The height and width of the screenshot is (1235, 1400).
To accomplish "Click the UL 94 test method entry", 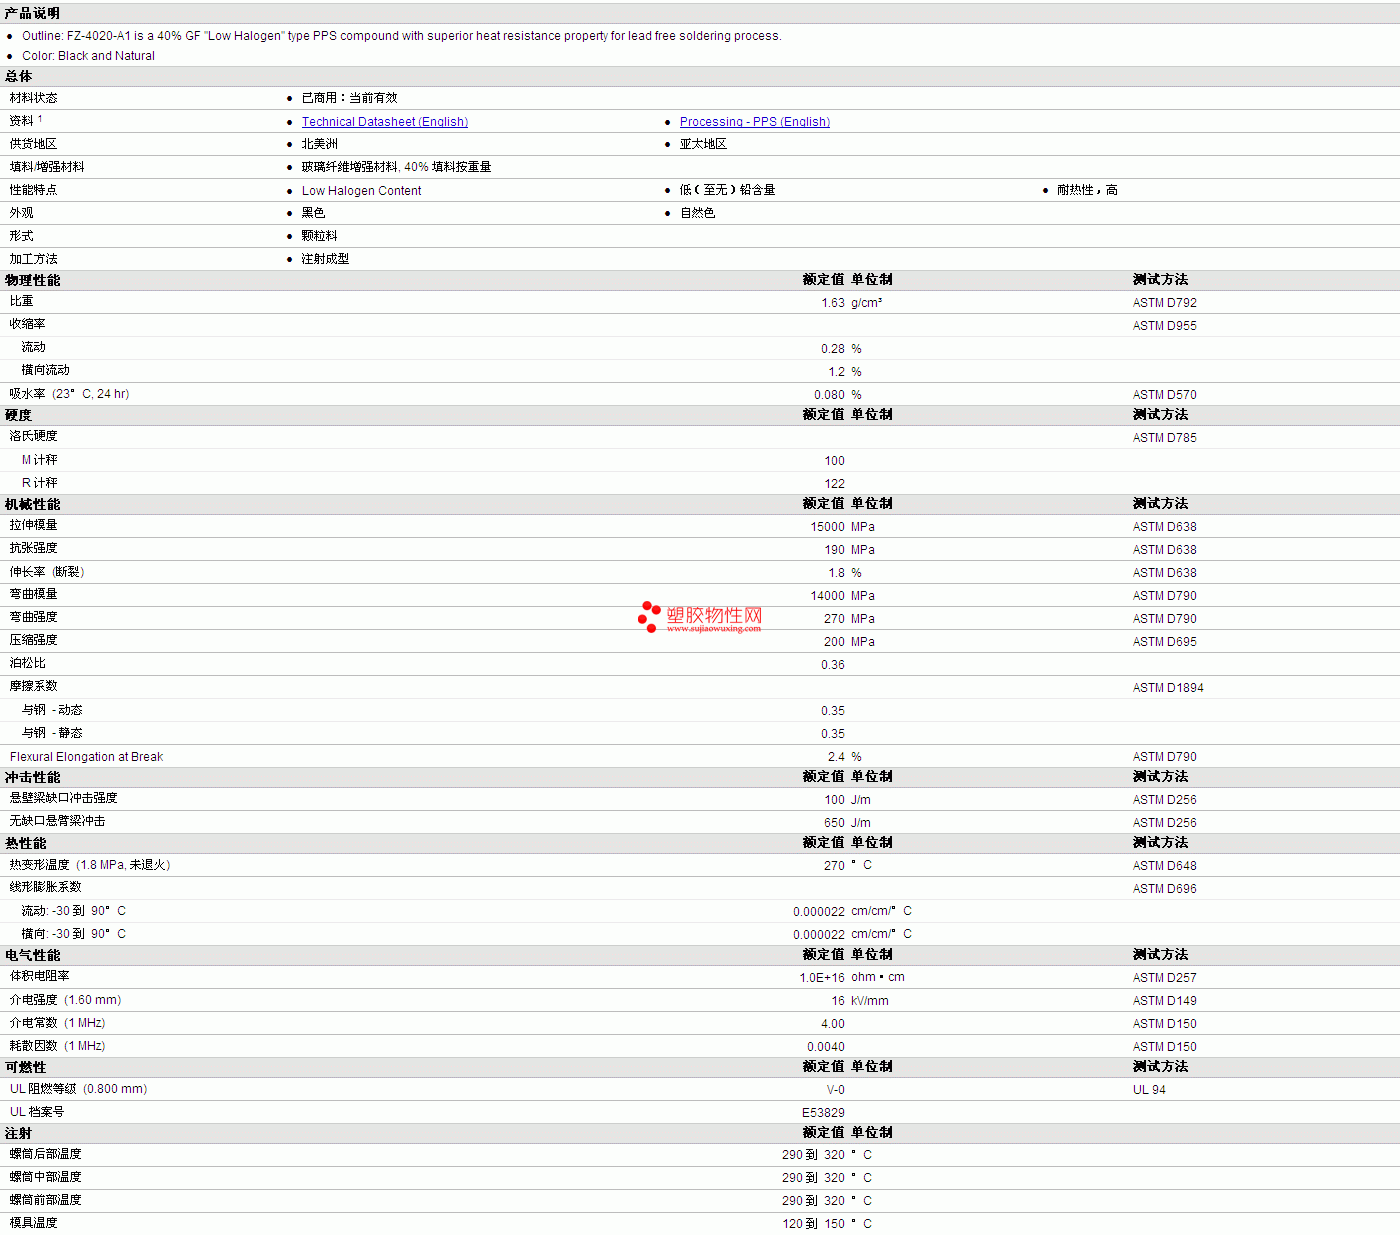I will pos(1149,1090).
